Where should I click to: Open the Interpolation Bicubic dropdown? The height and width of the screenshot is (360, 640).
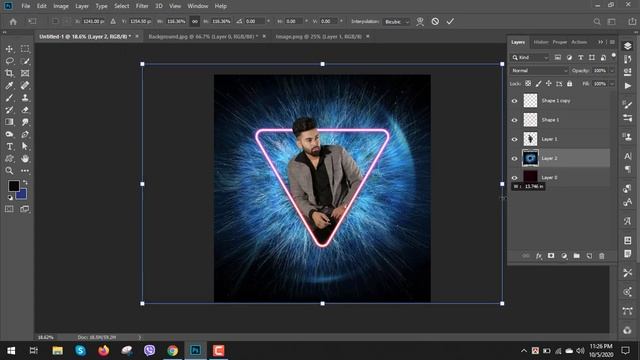396,22
